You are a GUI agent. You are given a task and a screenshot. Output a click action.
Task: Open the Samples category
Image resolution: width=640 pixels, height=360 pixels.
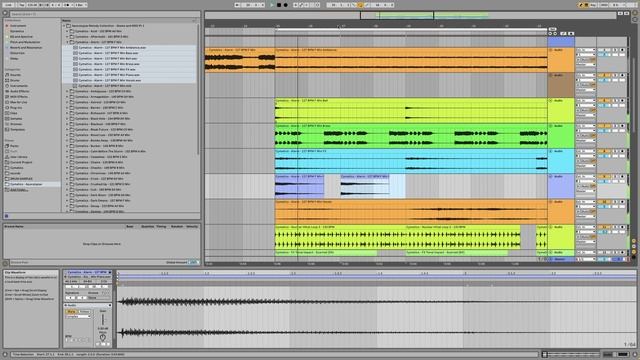click(16, 119)
